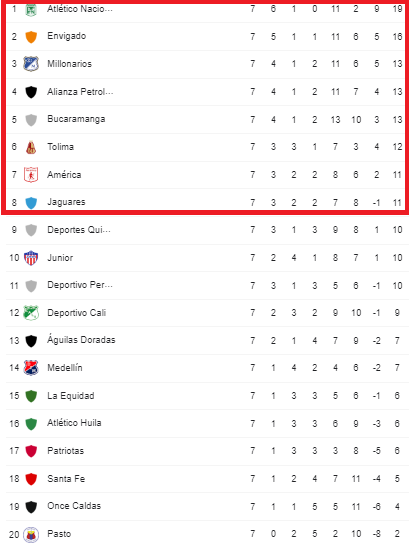
Task: Open the Alianza Petrolera team name
Action: 80,92
